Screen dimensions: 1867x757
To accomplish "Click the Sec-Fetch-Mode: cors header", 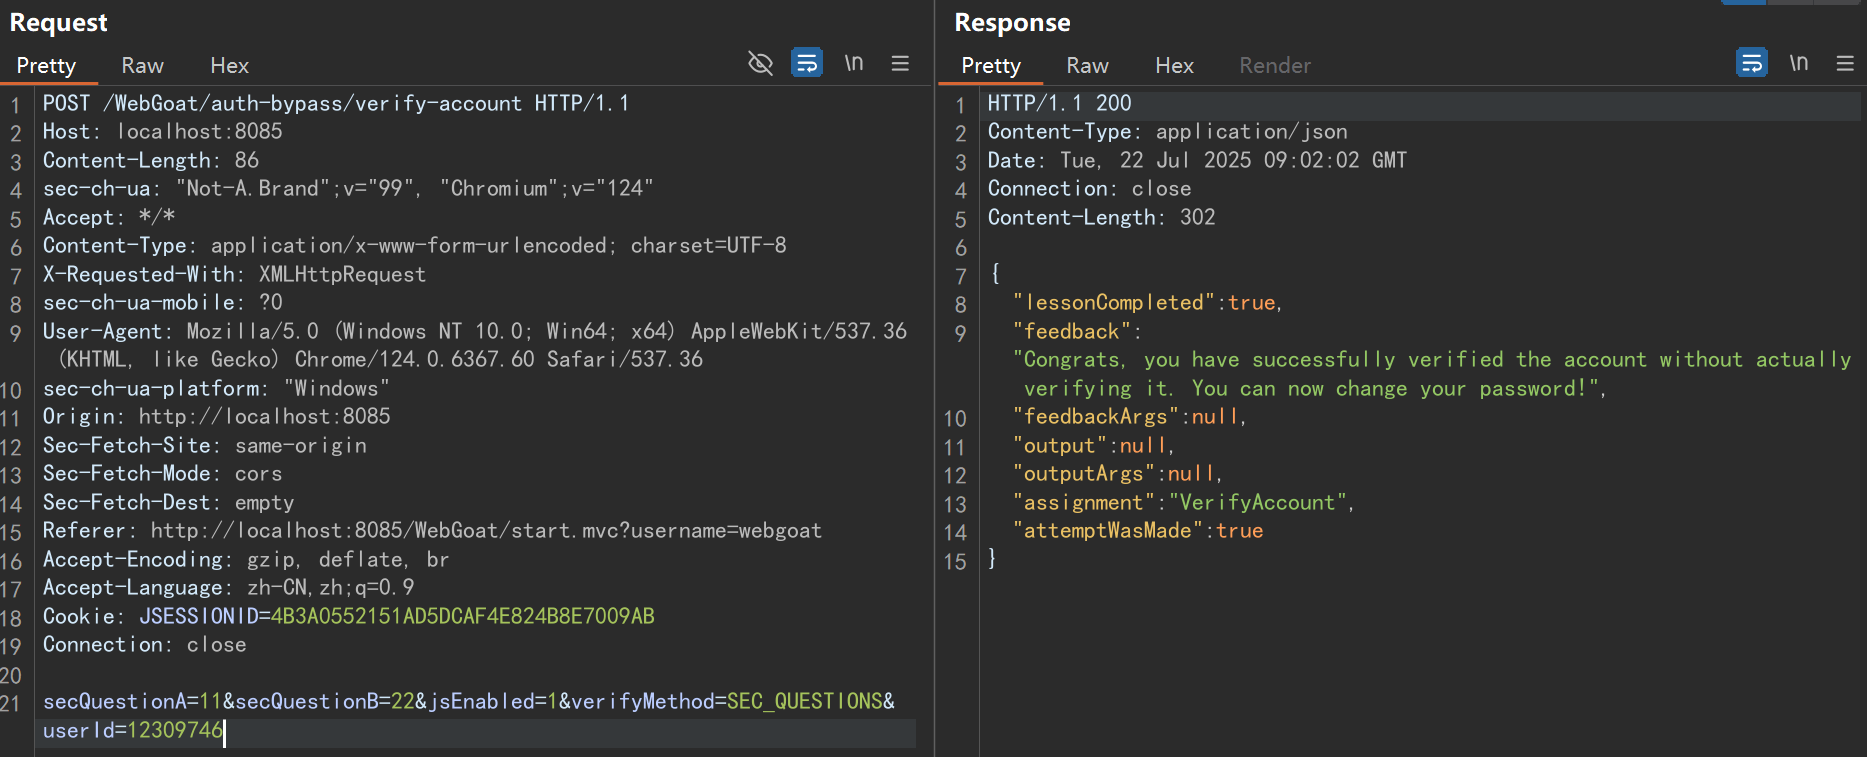I will [162, 473].
